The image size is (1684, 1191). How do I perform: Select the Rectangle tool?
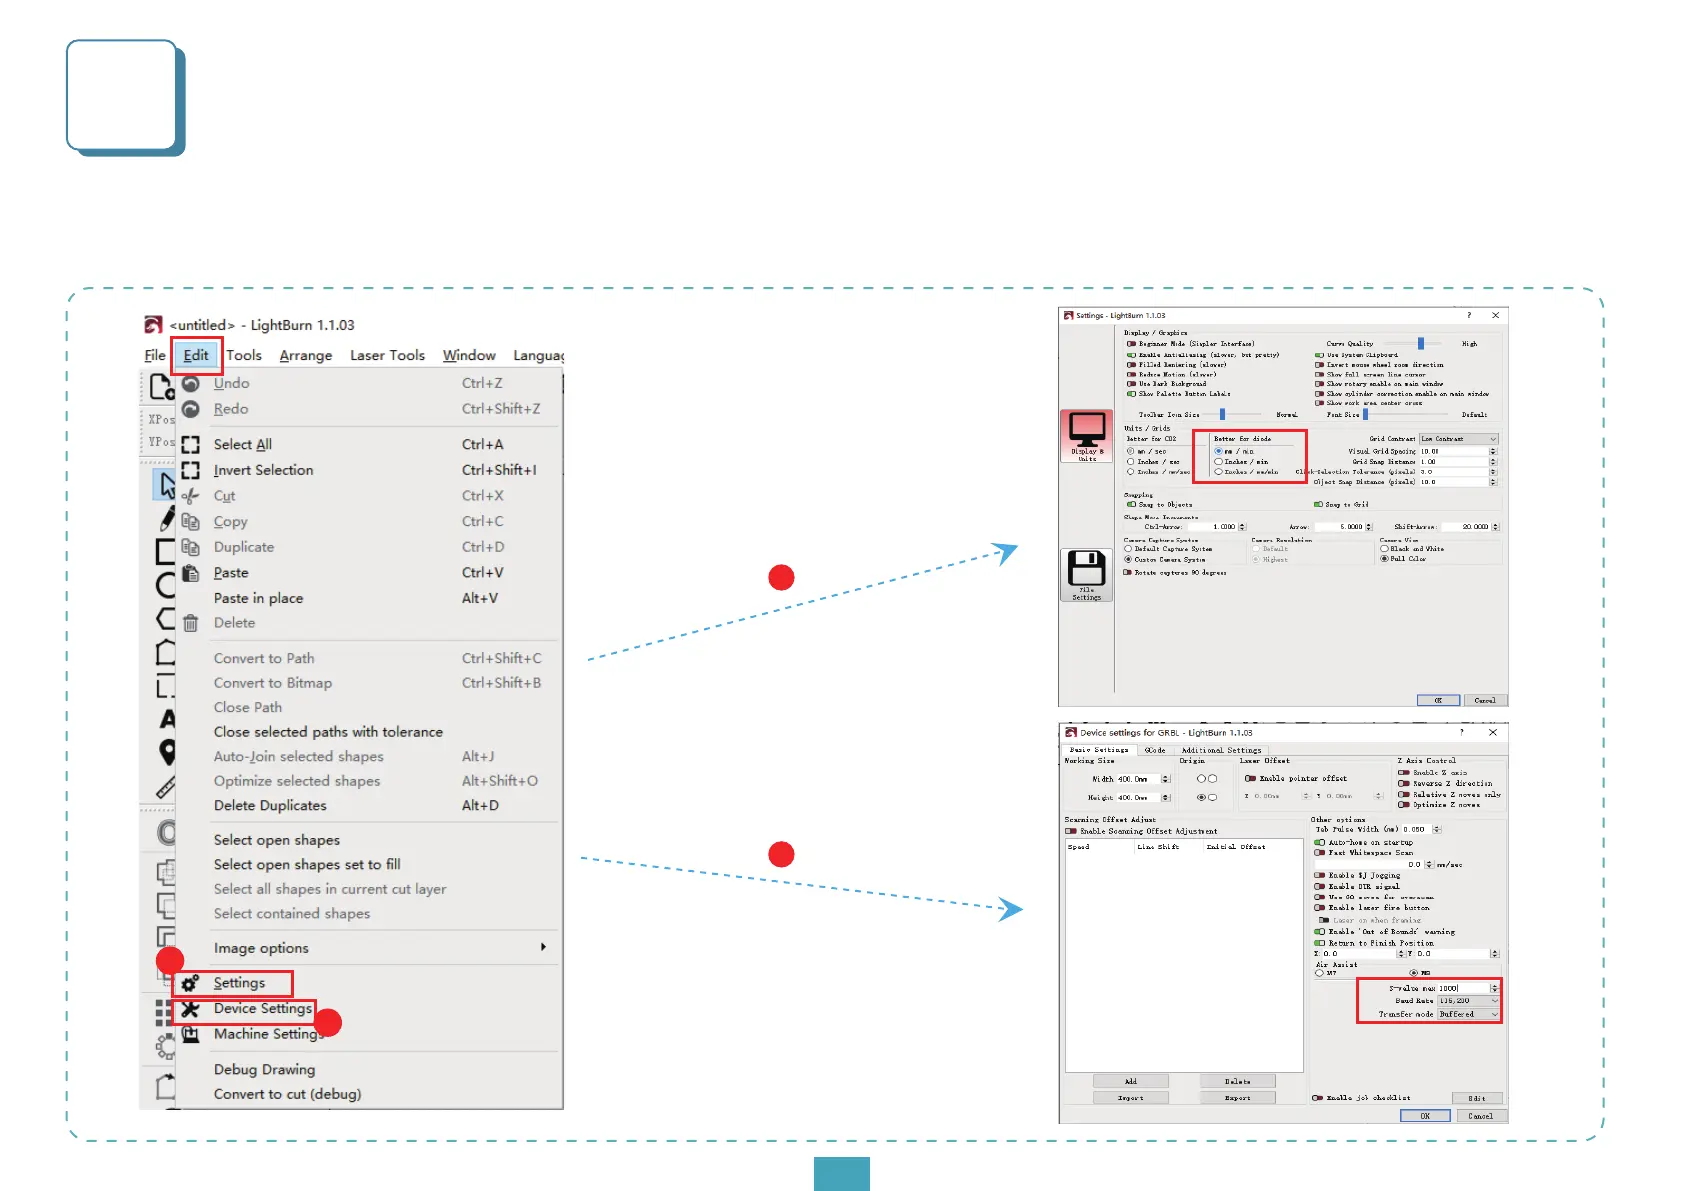pyautogui.click(x=165, y=551)
